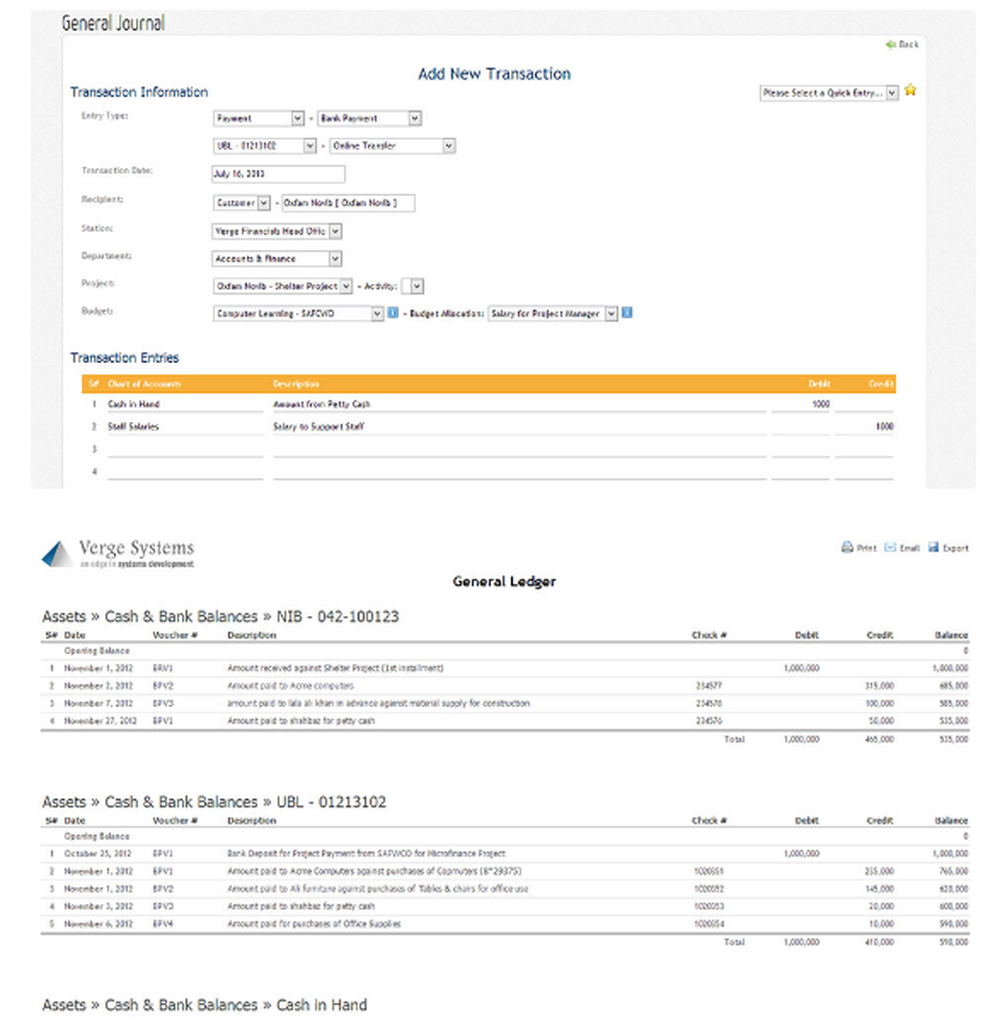Click the Staff Salaries account field
This screenshot has width=1000, height=1020.
click(185, 426)
